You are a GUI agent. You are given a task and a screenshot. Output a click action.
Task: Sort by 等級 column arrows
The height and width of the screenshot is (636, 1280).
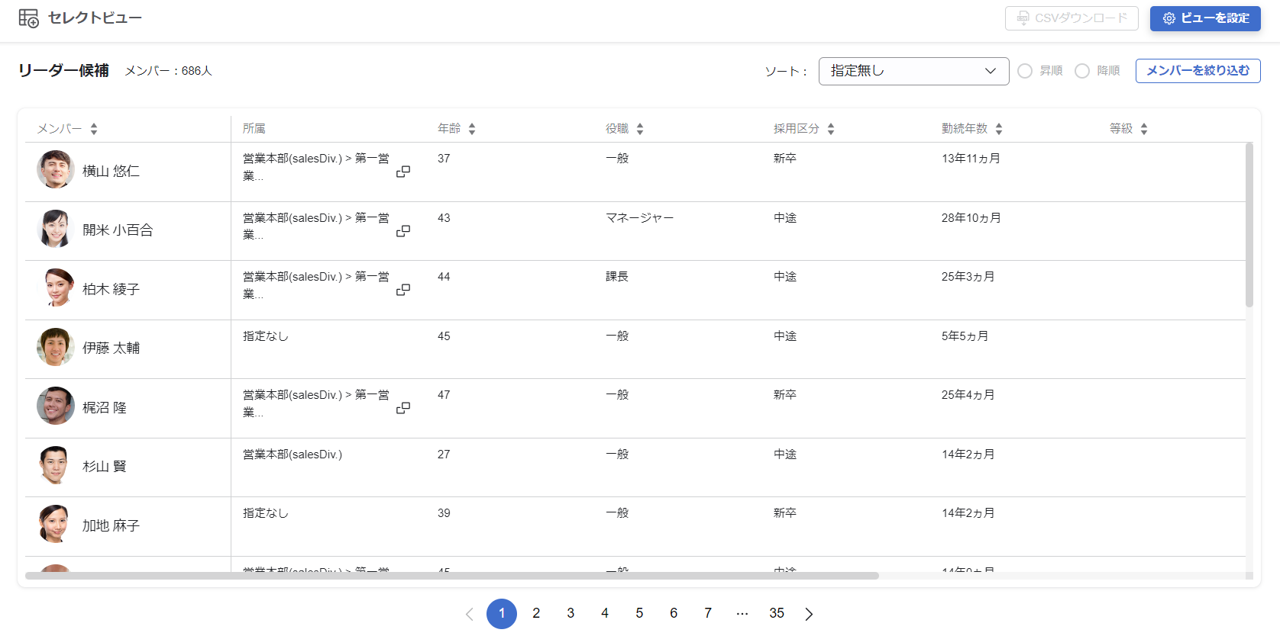tap(1144, 129)
